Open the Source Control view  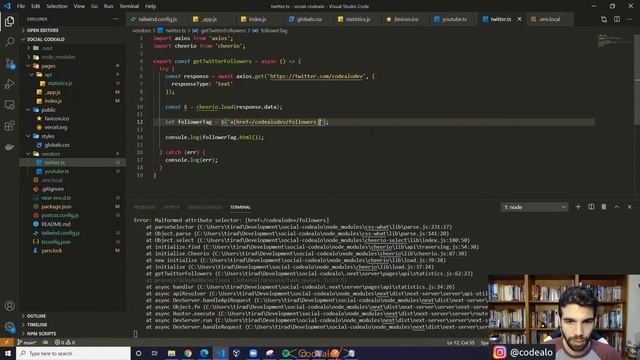click(x=9, y=63)
